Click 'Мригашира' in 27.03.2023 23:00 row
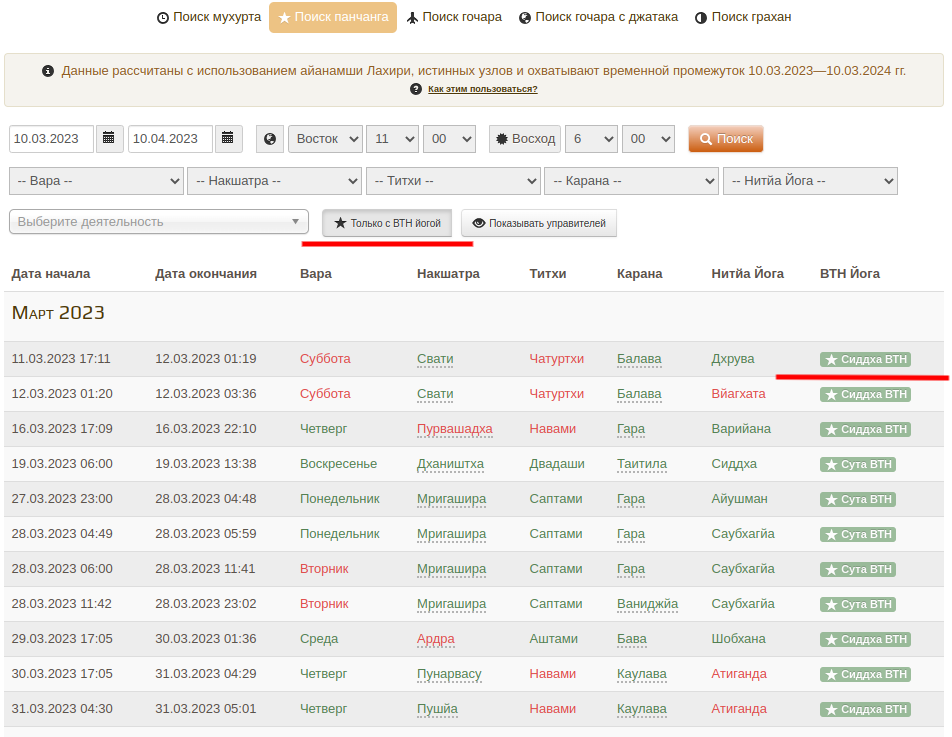 point(452,499)
